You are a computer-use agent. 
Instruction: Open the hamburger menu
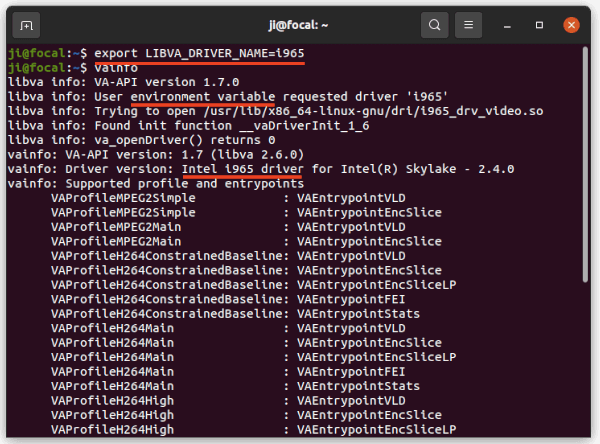click(x=468, y=25)
